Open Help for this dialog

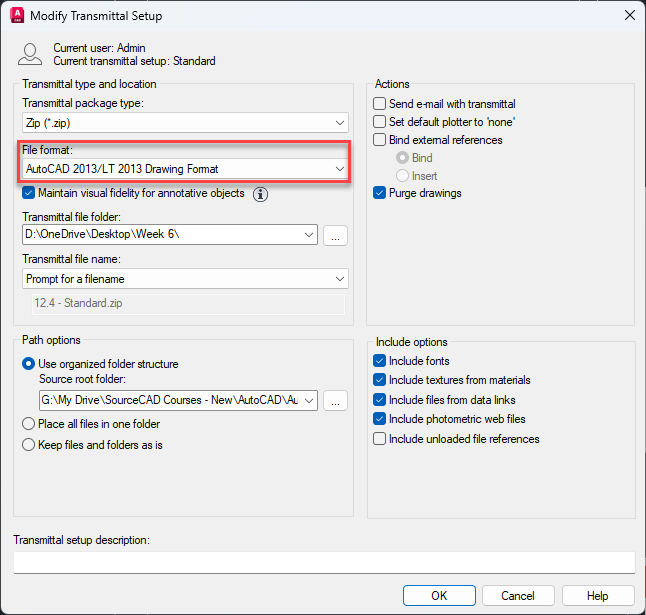point(598,596)
